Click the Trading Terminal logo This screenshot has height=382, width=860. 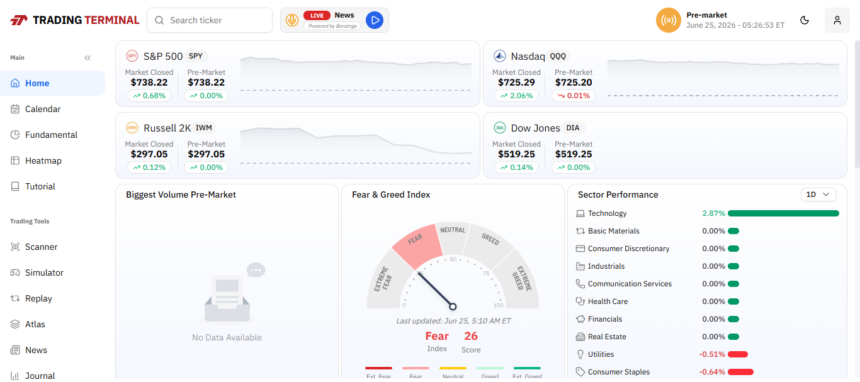pos(75,20)
